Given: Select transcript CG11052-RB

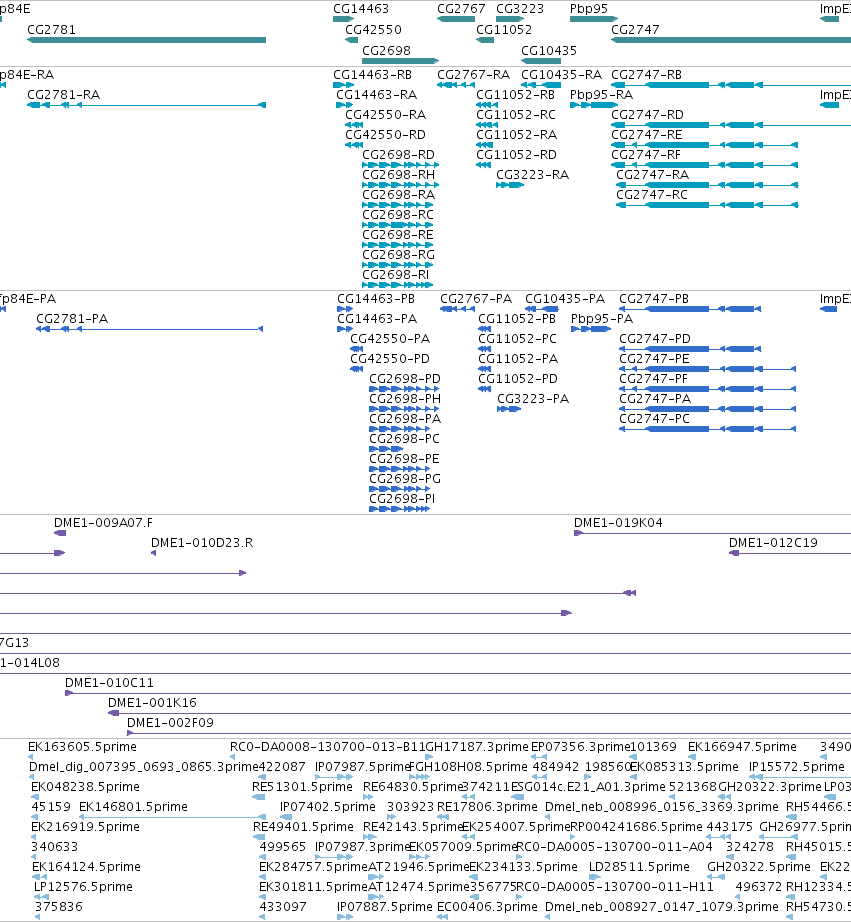Looking at the screenshot, I should tap(516, 95).
